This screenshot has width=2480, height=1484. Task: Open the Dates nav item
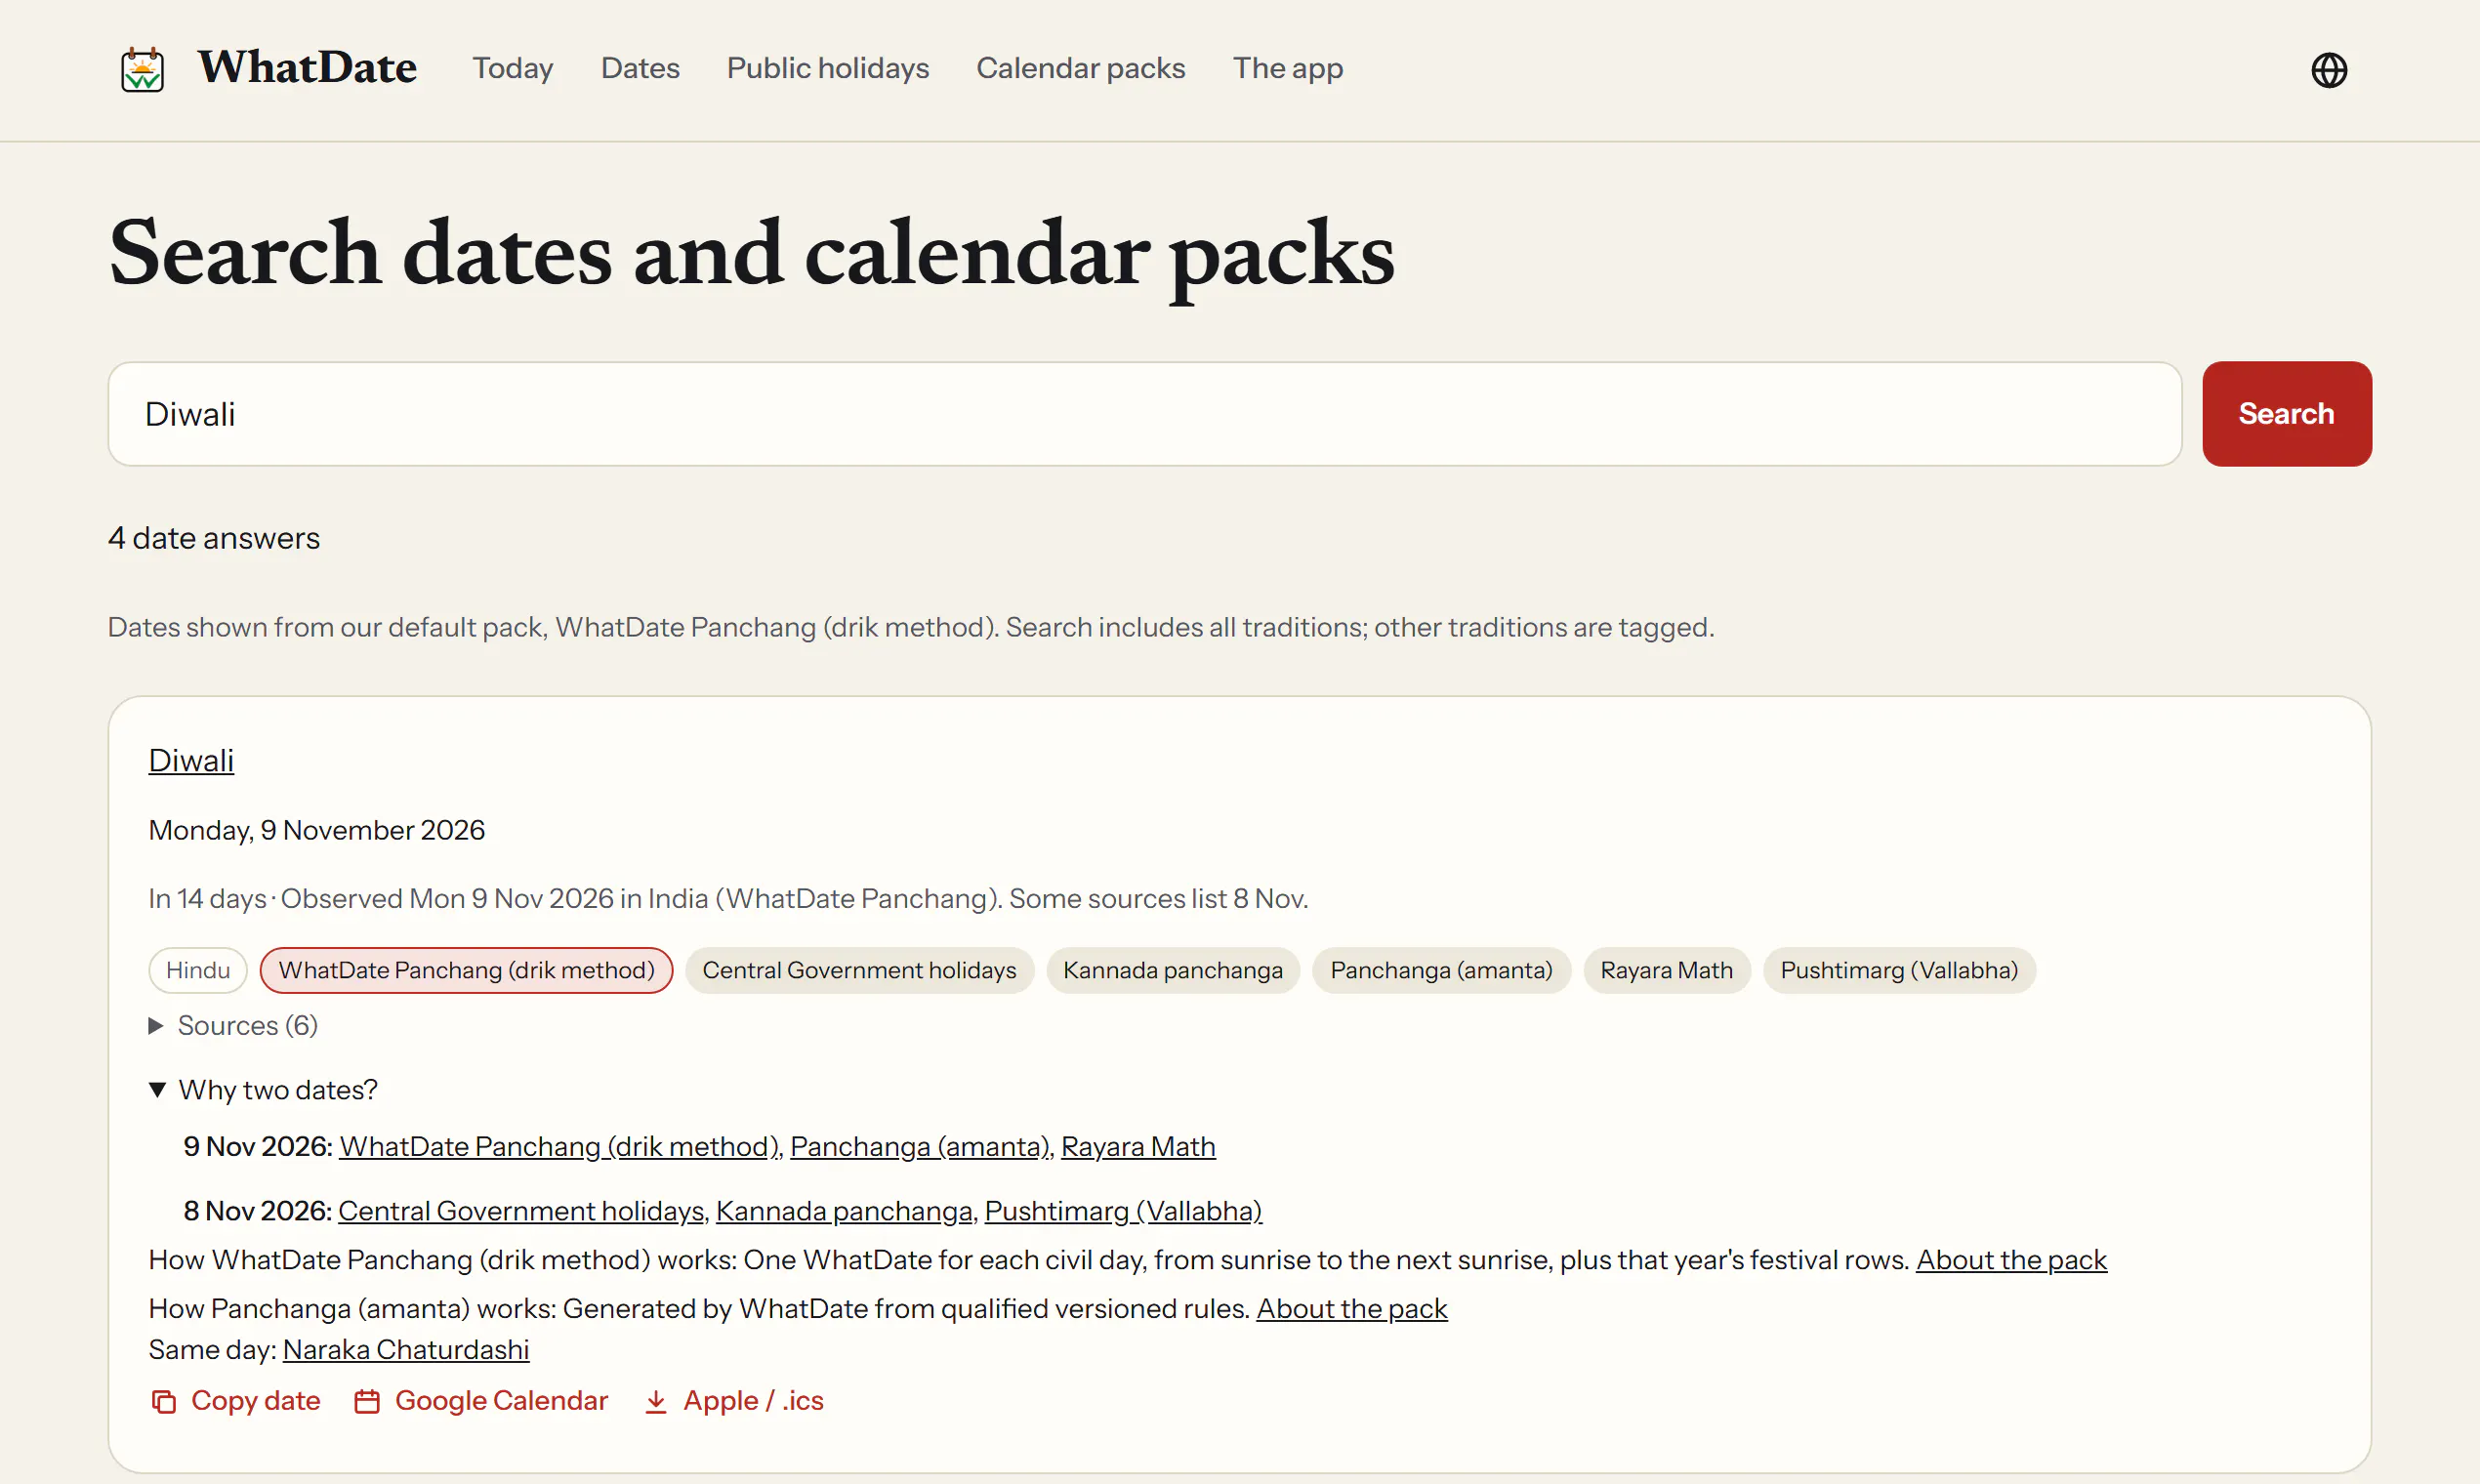[x=640, y=68]
